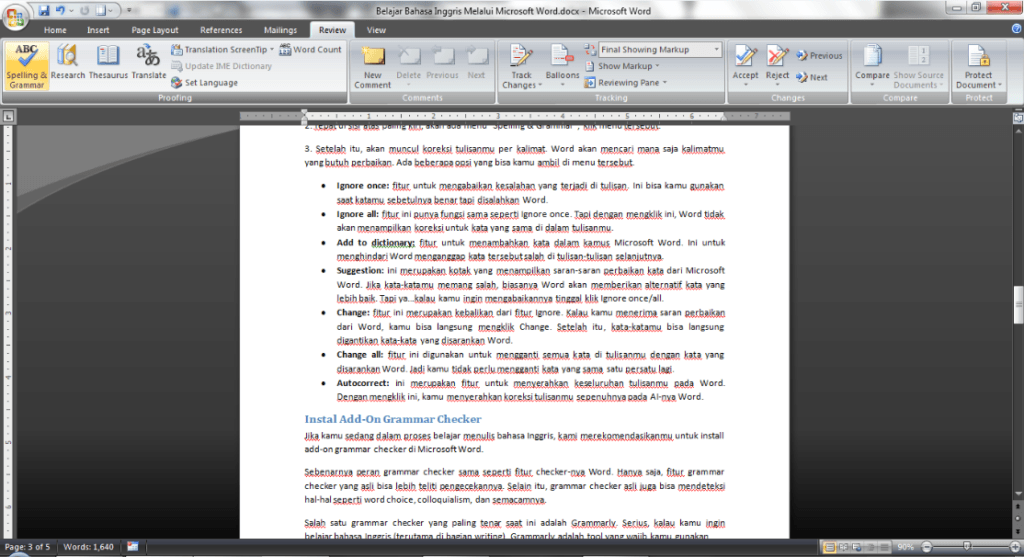Go to Previous comment
The height and width of the screenshot is (557, 1024).
click(x=442, y=64)
